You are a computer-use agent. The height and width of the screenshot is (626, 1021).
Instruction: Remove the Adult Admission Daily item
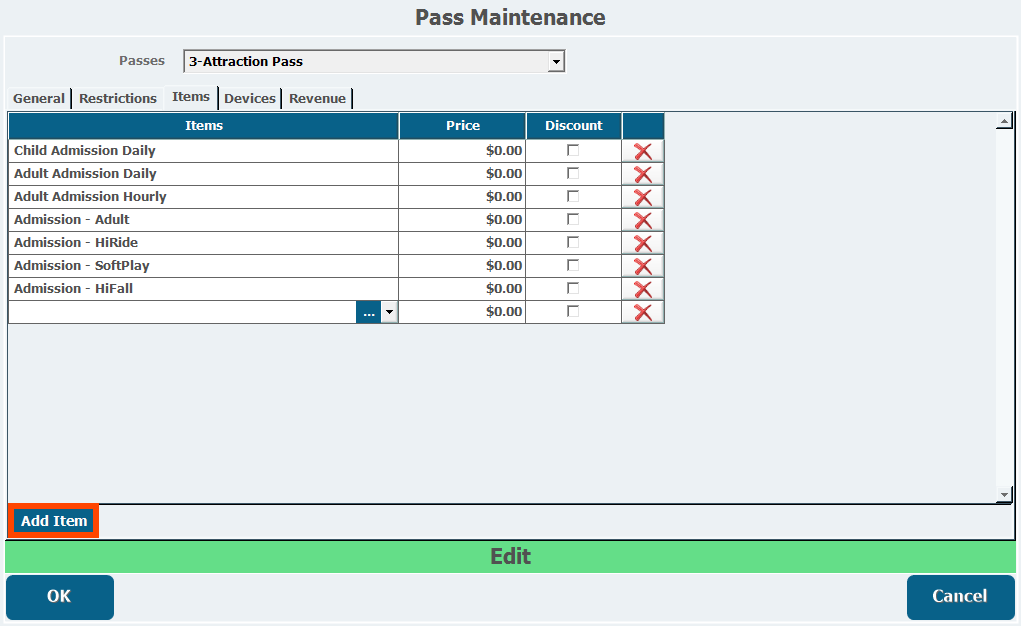coord(643,174)
